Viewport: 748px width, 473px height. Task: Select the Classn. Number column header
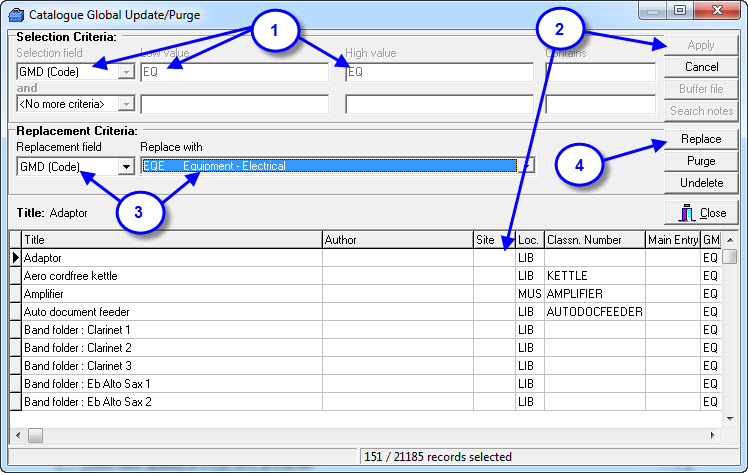point(594,240)
